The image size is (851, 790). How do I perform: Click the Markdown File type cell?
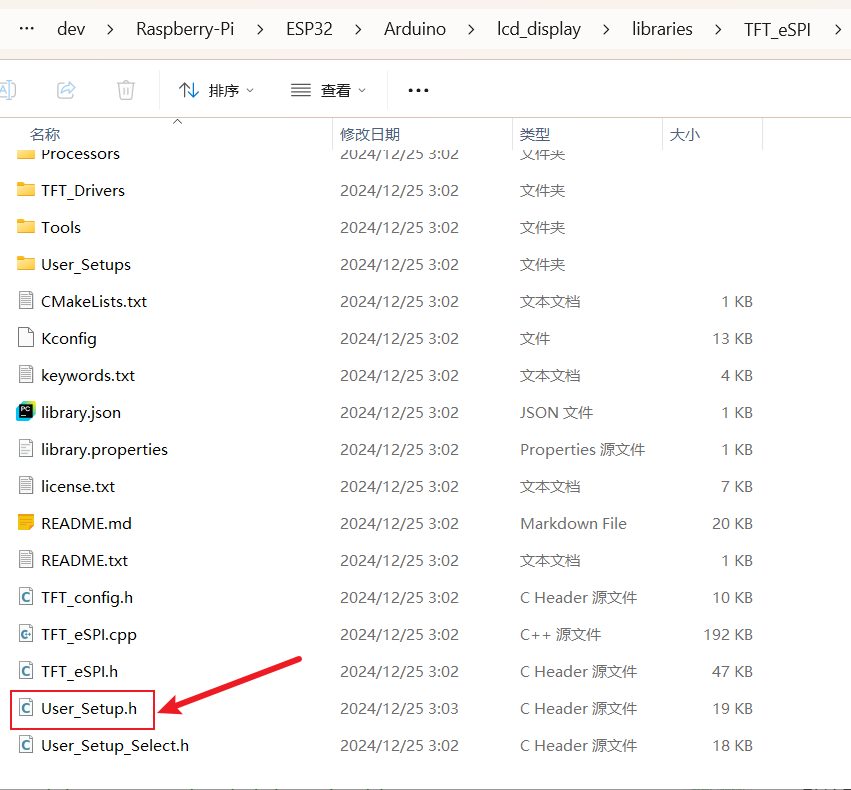click(x=574, y=524)
